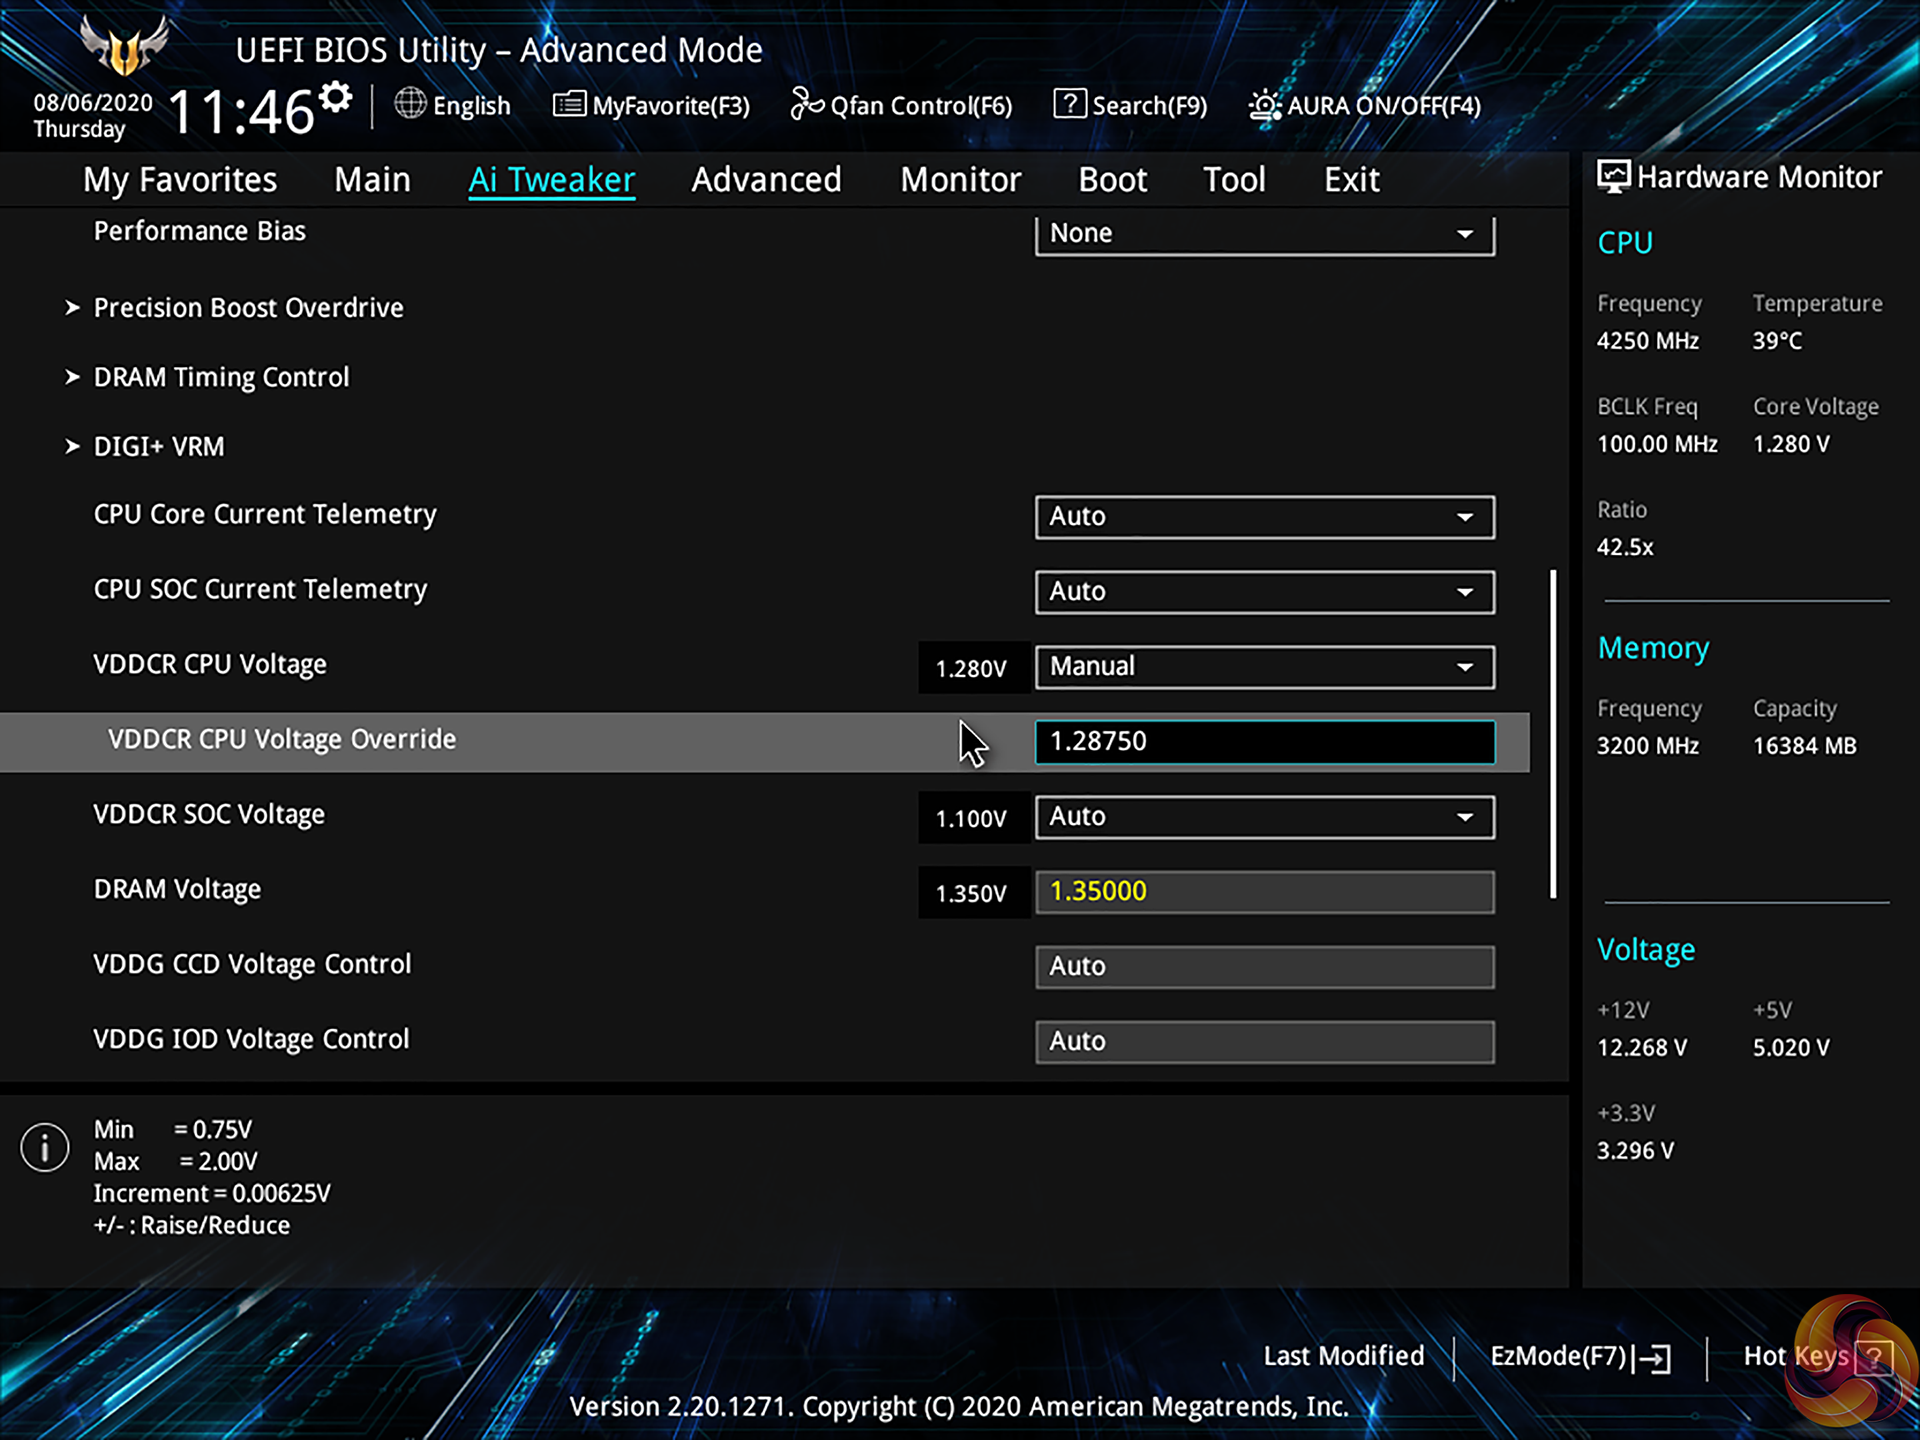Click the info icon in help panel
Viewport: 1920px width, 1440px height.
coord(45,1146)
